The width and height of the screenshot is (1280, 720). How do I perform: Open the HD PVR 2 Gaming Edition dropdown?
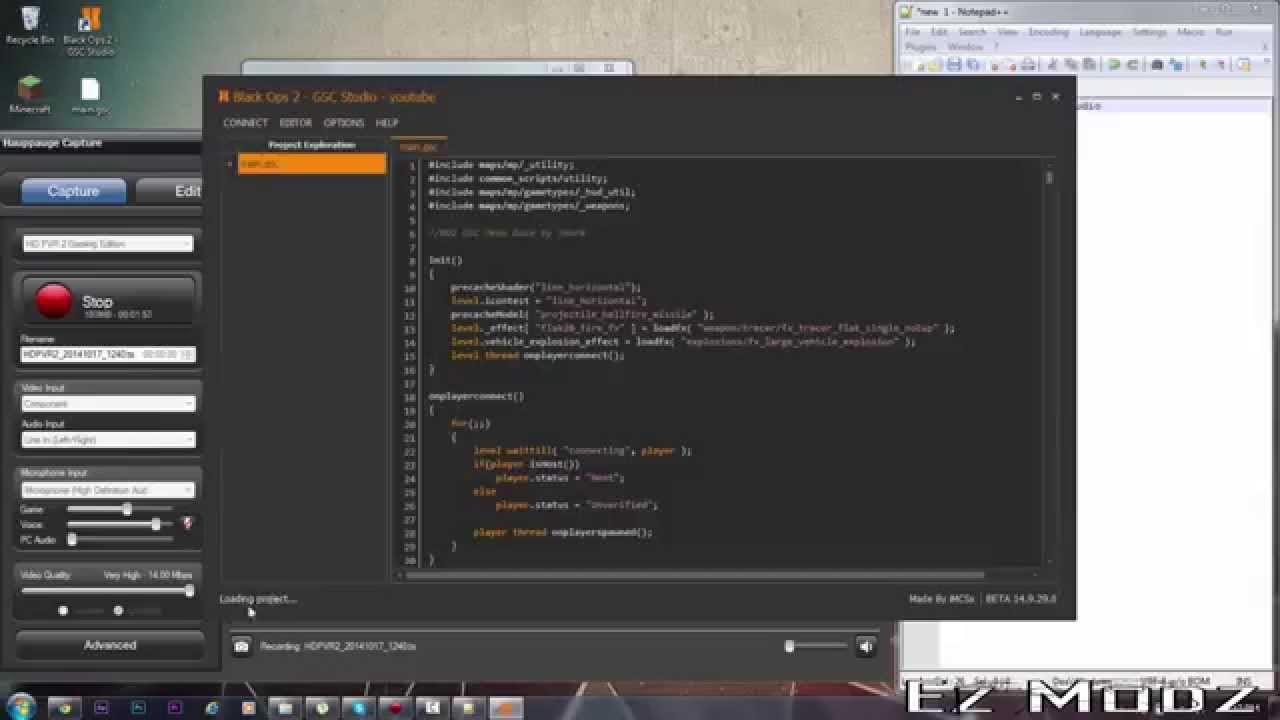coord(108,244)
